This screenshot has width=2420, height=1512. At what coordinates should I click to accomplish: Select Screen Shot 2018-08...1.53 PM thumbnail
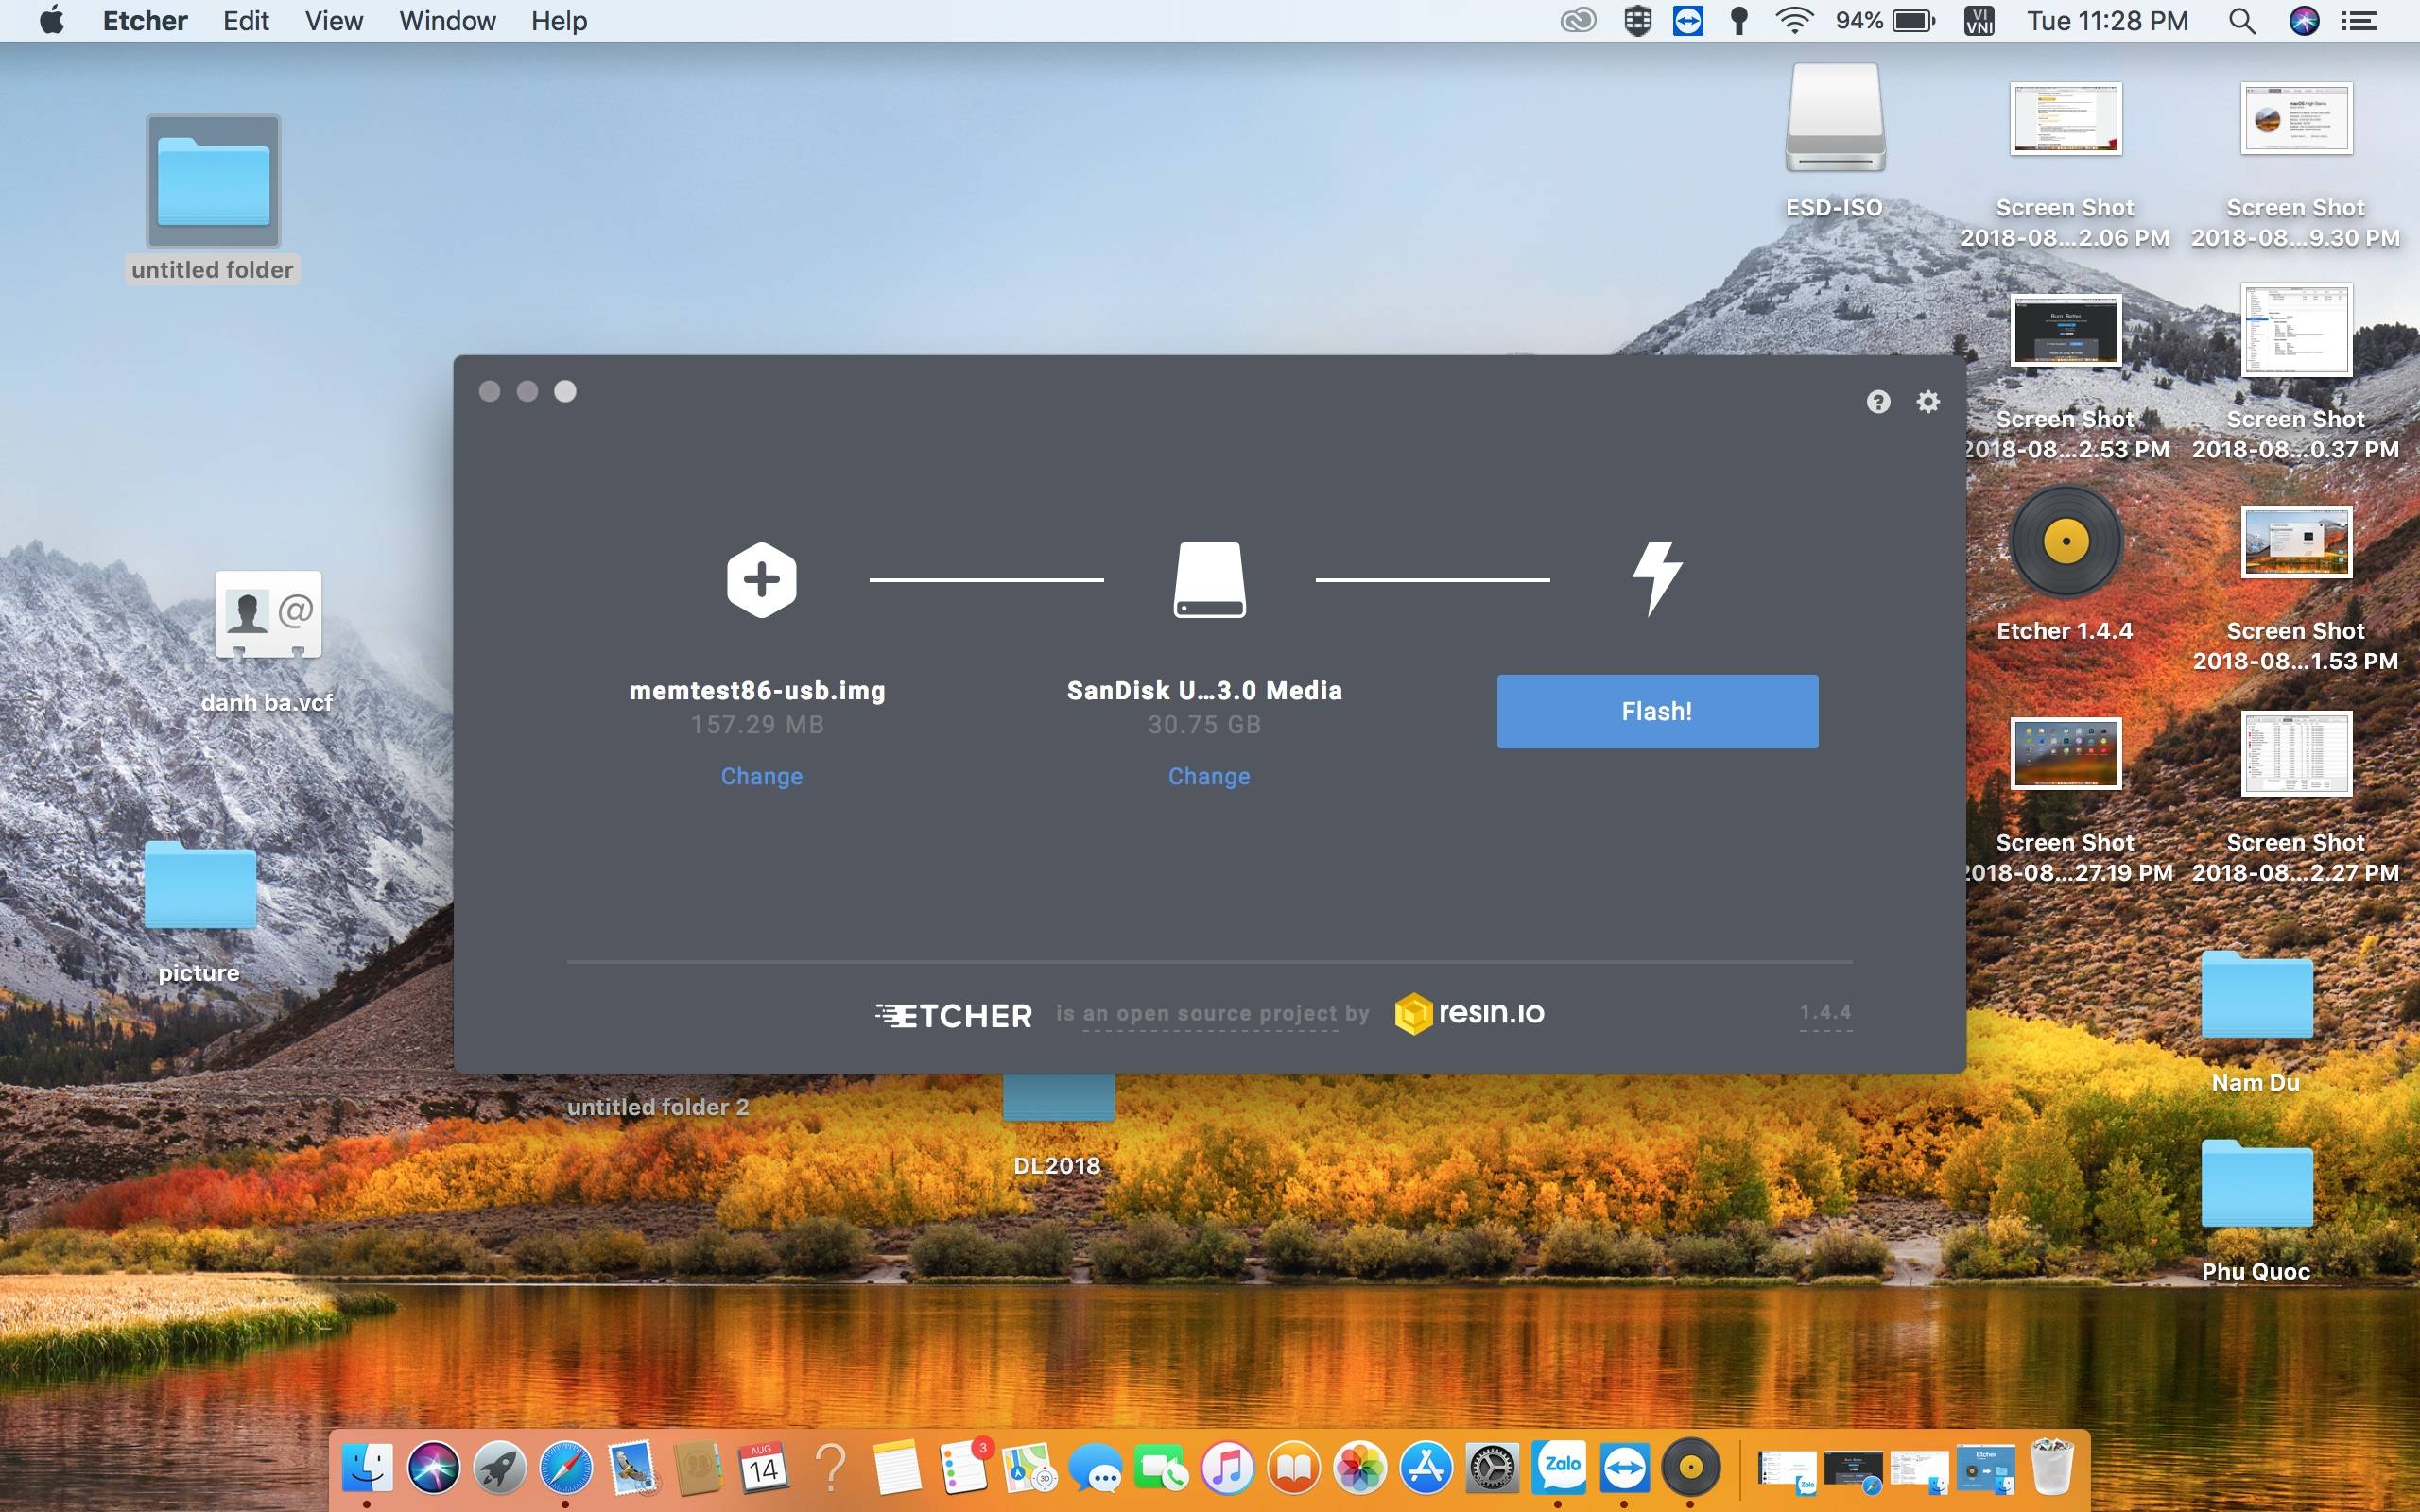[2296, 542]
